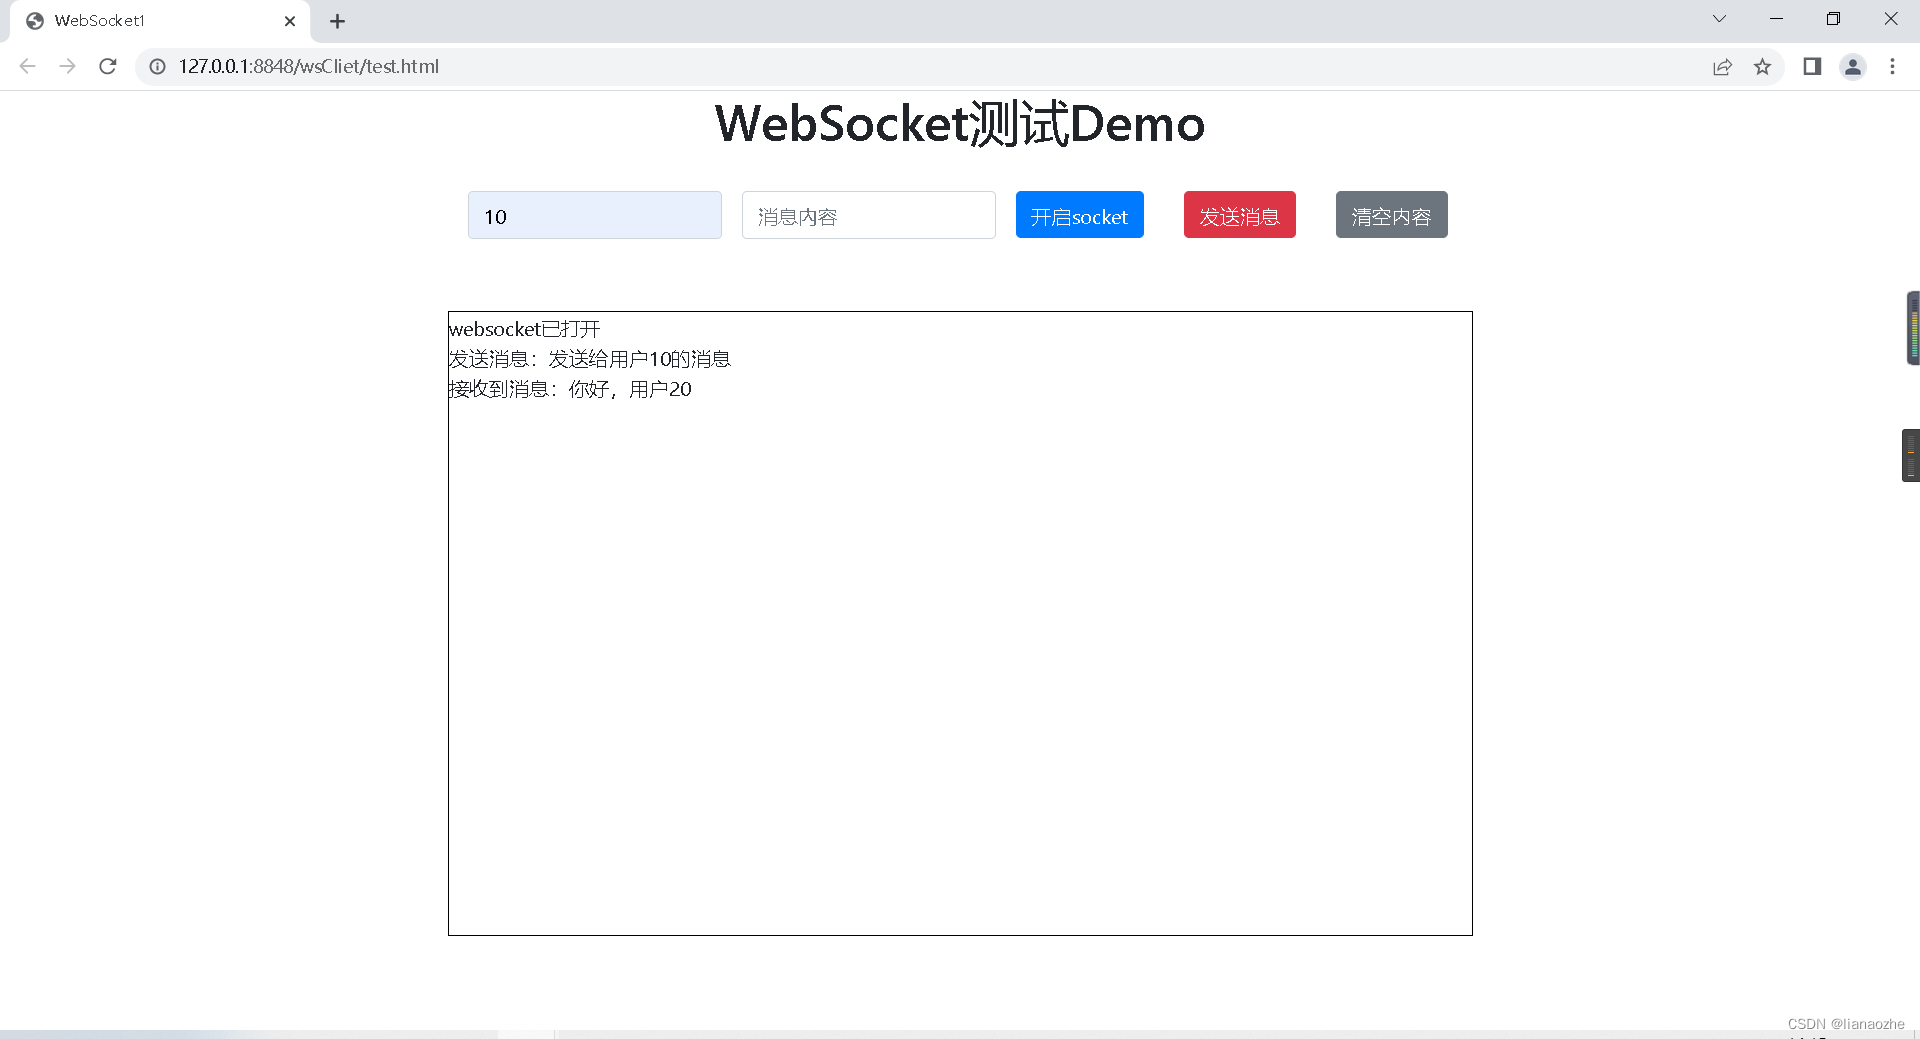The height and width of the screenshot is (1039, 1920).
Task: Click the 消息内容 message input field
Action: (x=868, y=215)
